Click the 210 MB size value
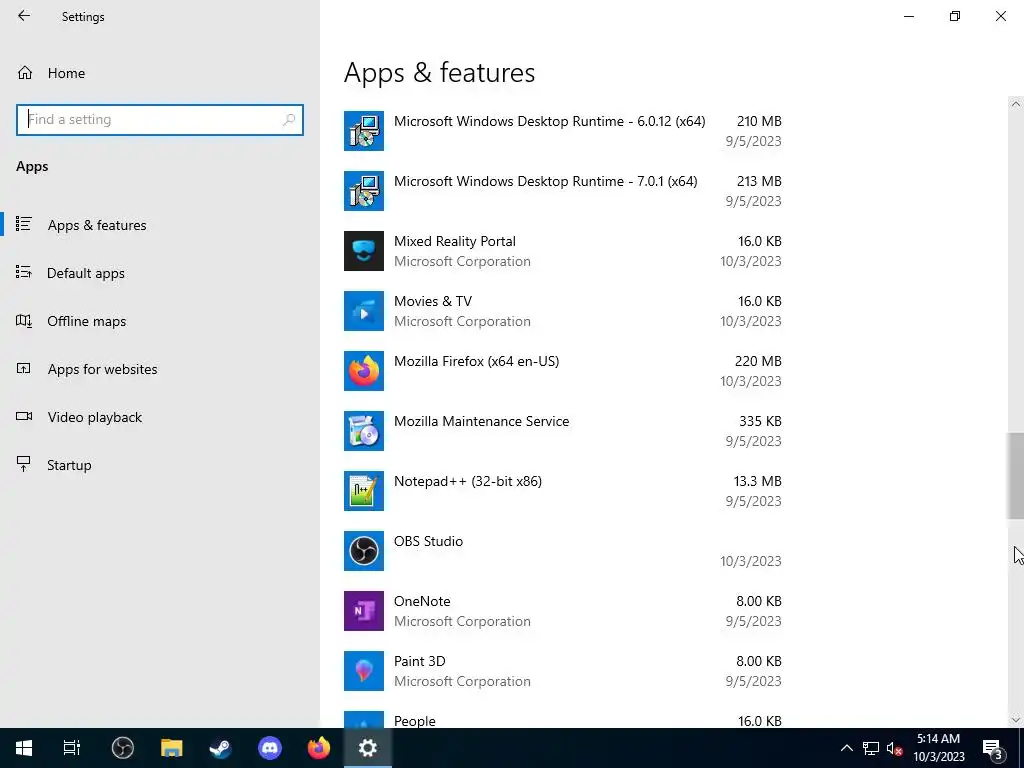Viewport: 1024px width, 768px height. (759, 121)
